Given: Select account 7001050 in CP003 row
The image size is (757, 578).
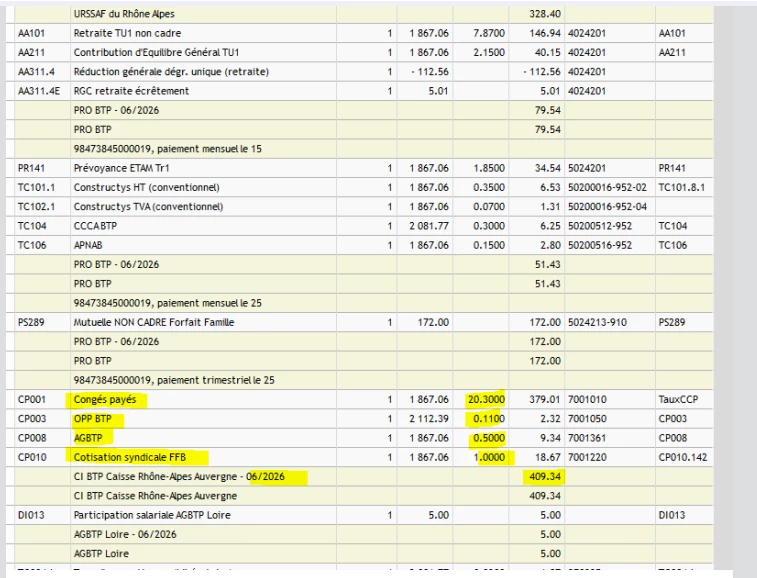Looking at the screenshot, I should pyautogui.click(x=587, y=419).
